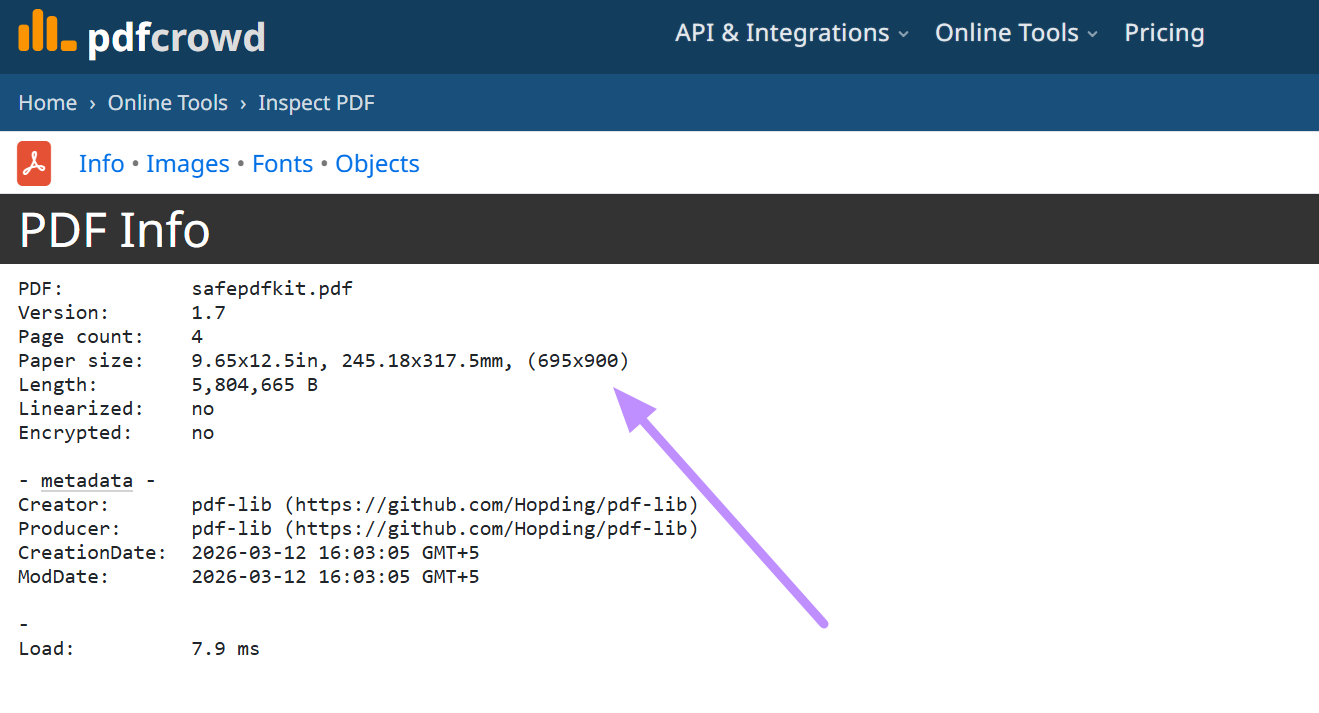Click the Producer pdf-lib value
This screenshot has height=713, width=1319.
pos(445,529)
